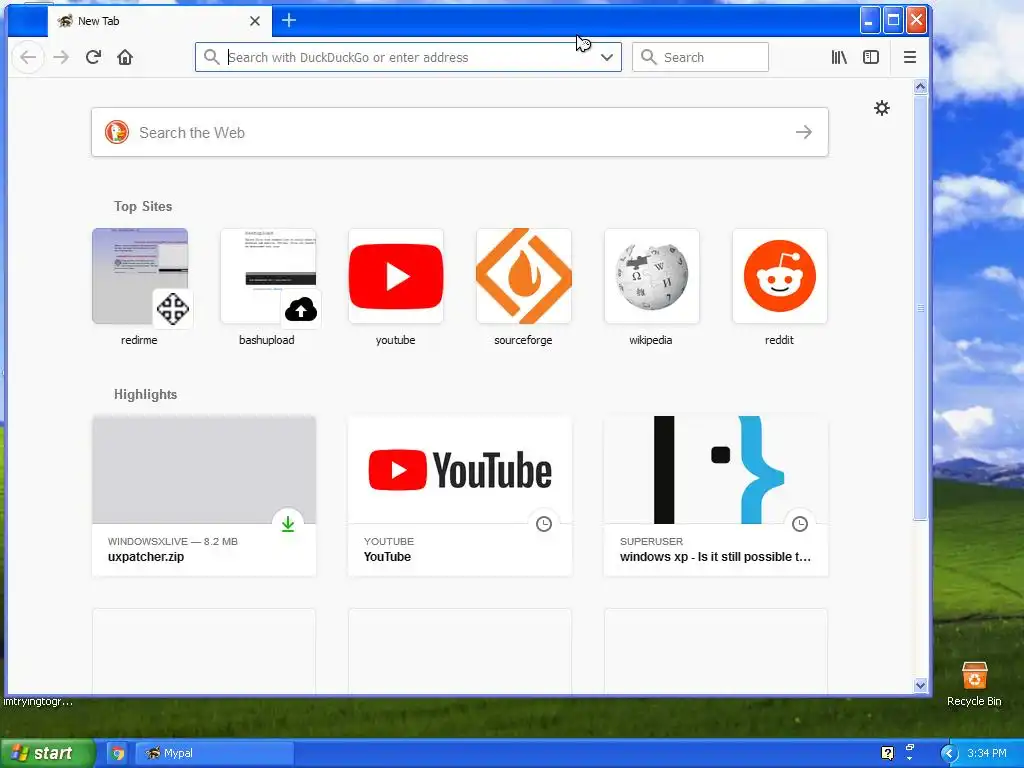This screenshot has height=768, width=1024.
Task: Click the forward navigation arrow
Action: [61, 57]
